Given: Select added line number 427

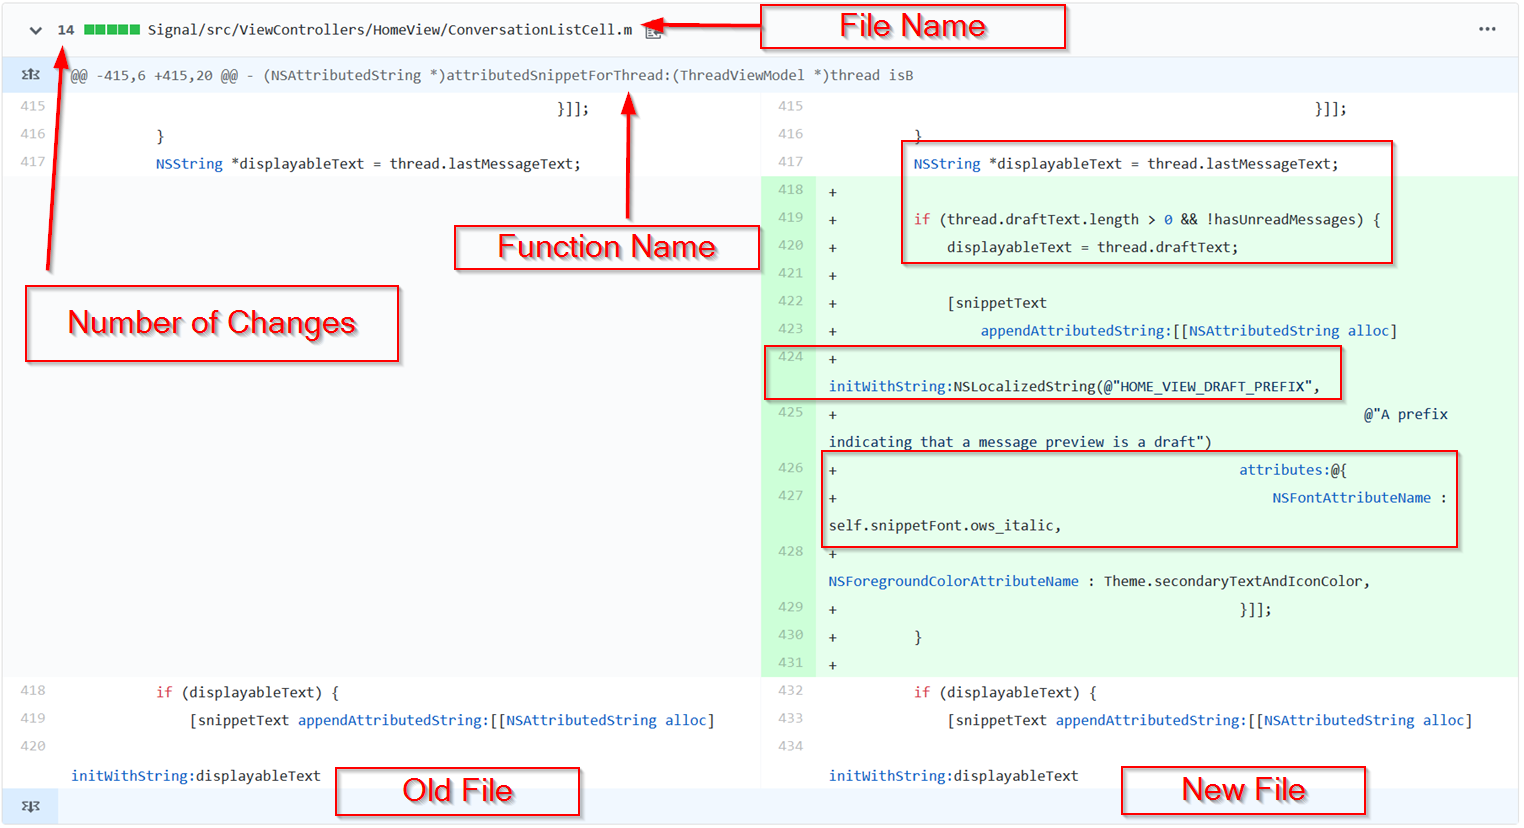Looking at the screenshot, I should 791,496.
